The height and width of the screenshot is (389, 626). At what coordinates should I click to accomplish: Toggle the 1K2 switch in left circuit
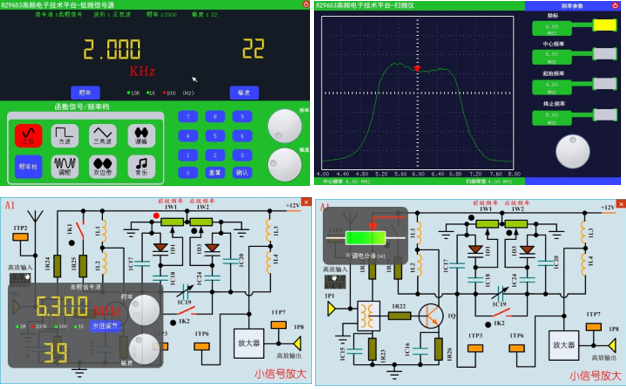point(186,310)
